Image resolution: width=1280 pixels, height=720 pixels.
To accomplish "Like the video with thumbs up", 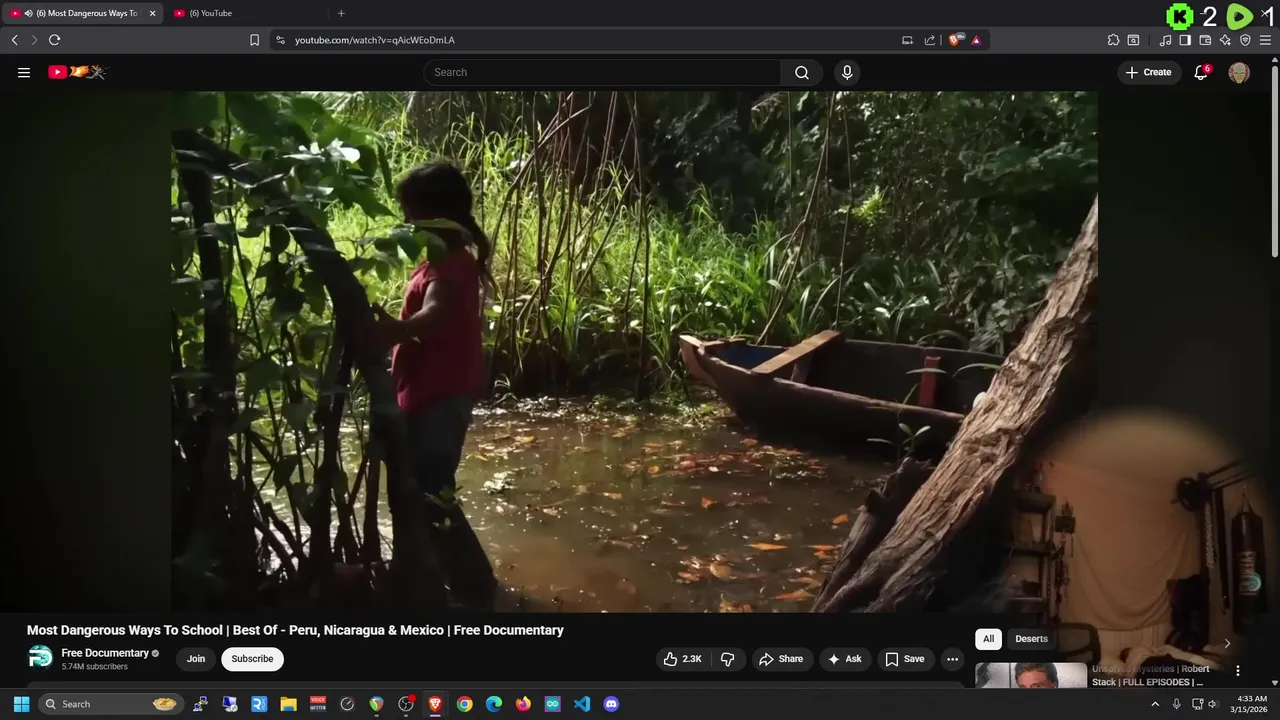I will pyautogui.click(x=682, y=659).
